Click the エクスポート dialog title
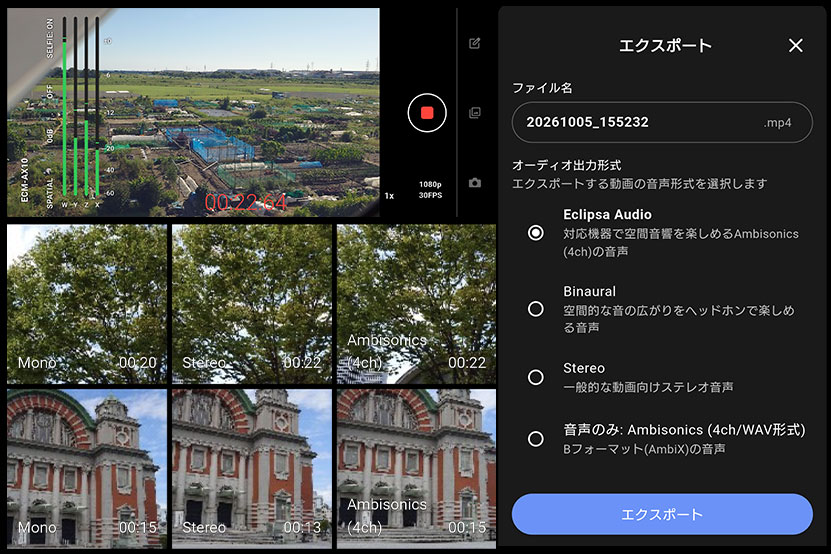The height and width of the screenshot is (554, 831). (x=665, y=46)
